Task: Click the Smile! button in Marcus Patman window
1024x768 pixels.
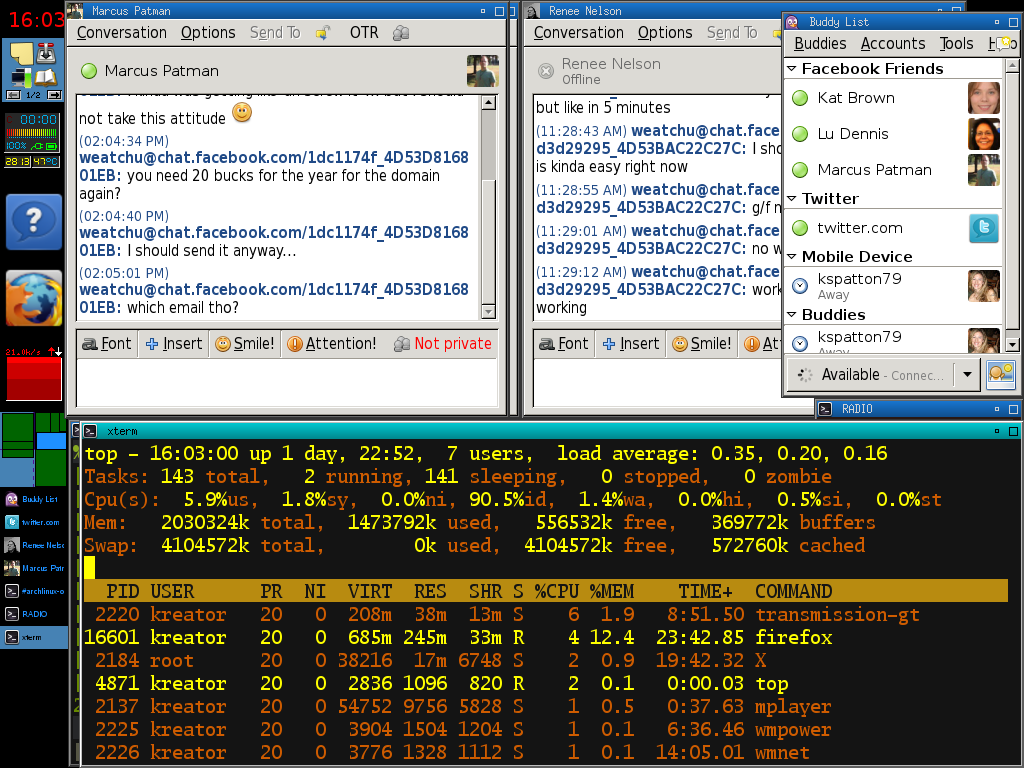Action: [x=245, y=344]
